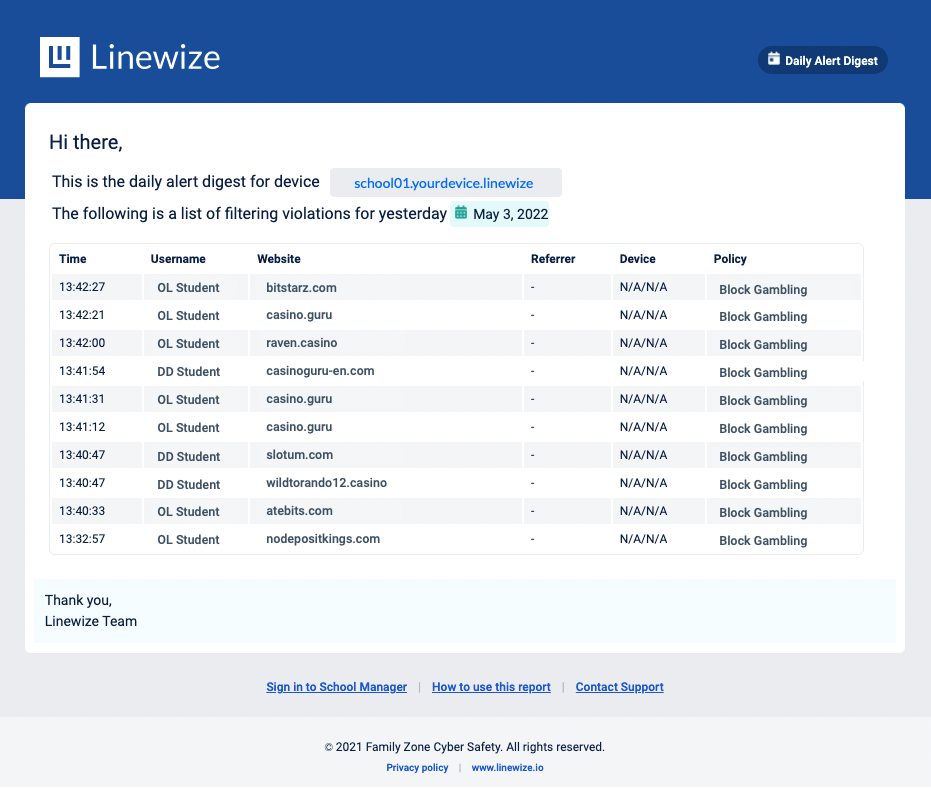Screen dimensions: 931x789
Task: Click casino.guru in the 13:41:12 row
Action: coord(299,427)
